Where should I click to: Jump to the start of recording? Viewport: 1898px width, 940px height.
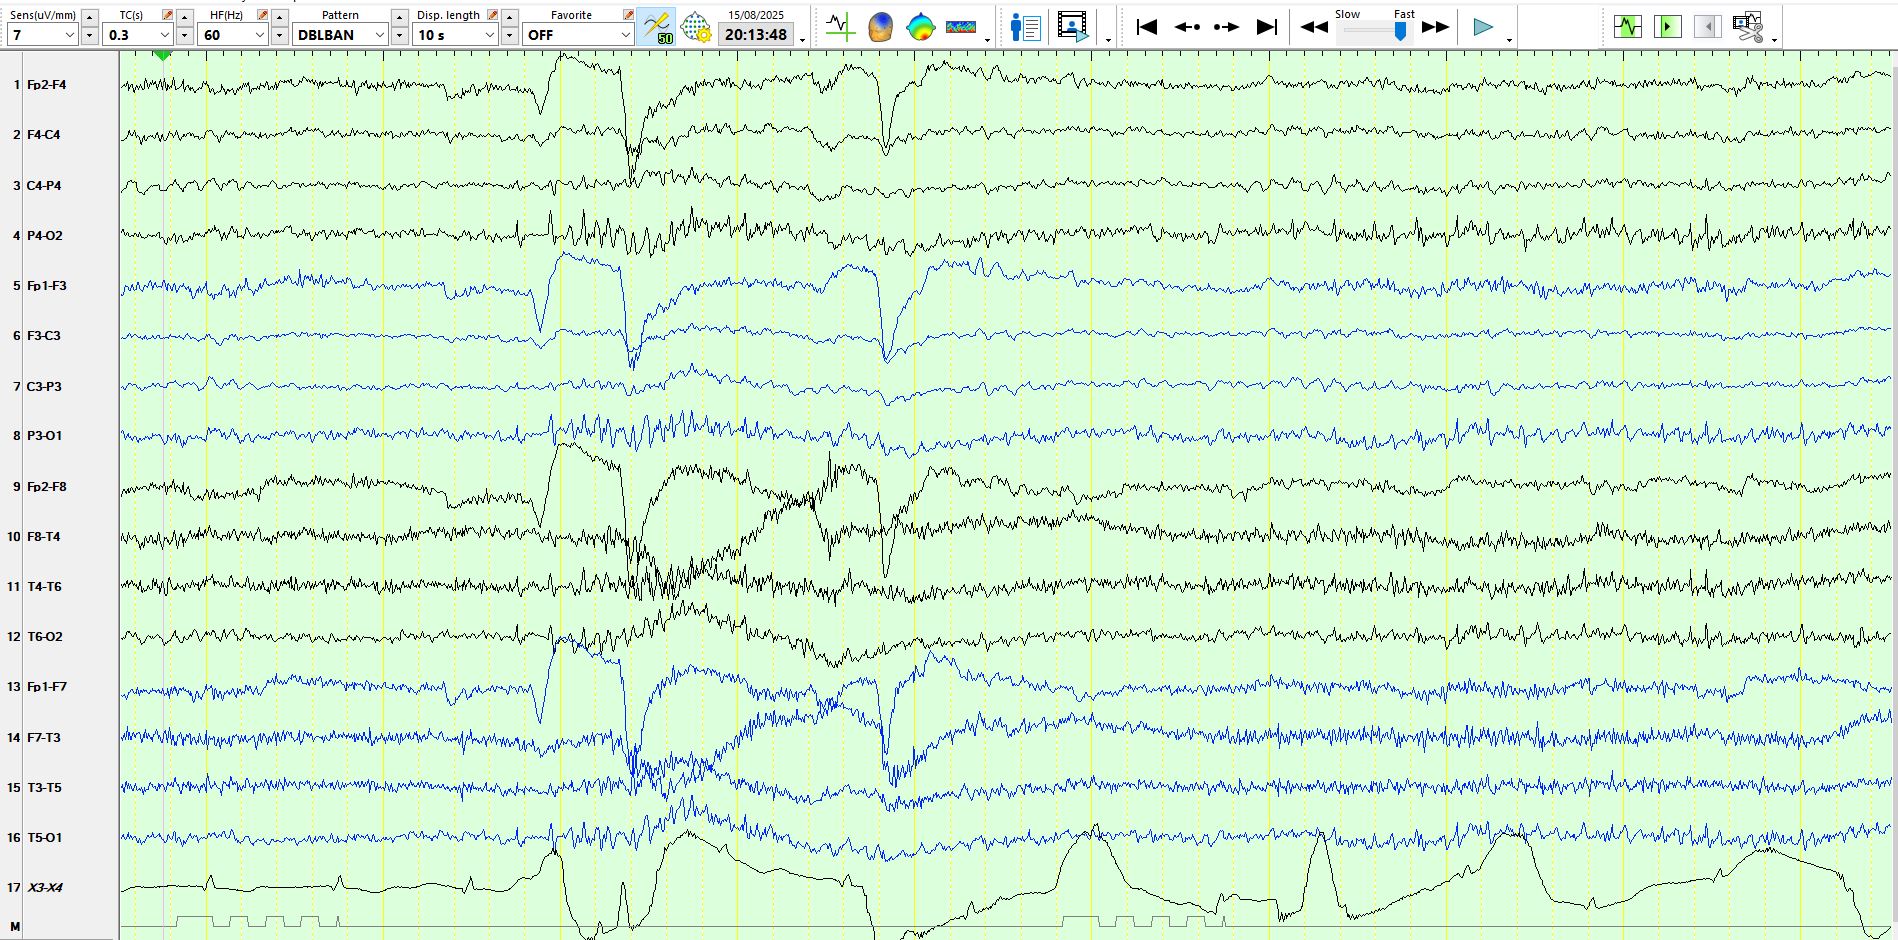1147,27
